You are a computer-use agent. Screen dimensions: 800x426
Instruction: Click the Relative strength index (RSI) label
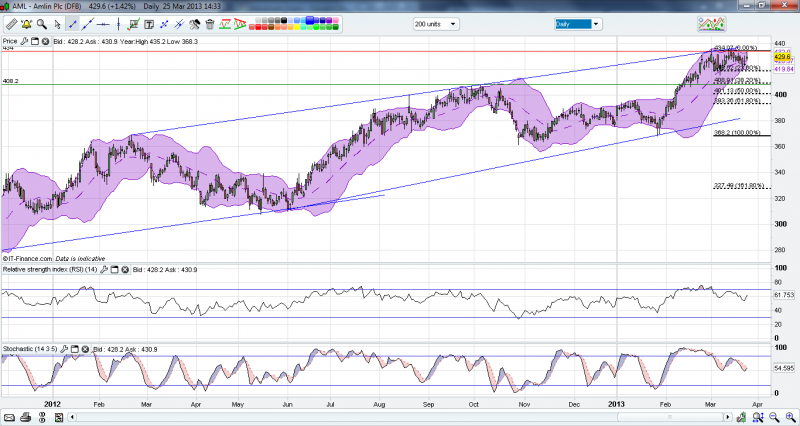[x=51, y=269]
